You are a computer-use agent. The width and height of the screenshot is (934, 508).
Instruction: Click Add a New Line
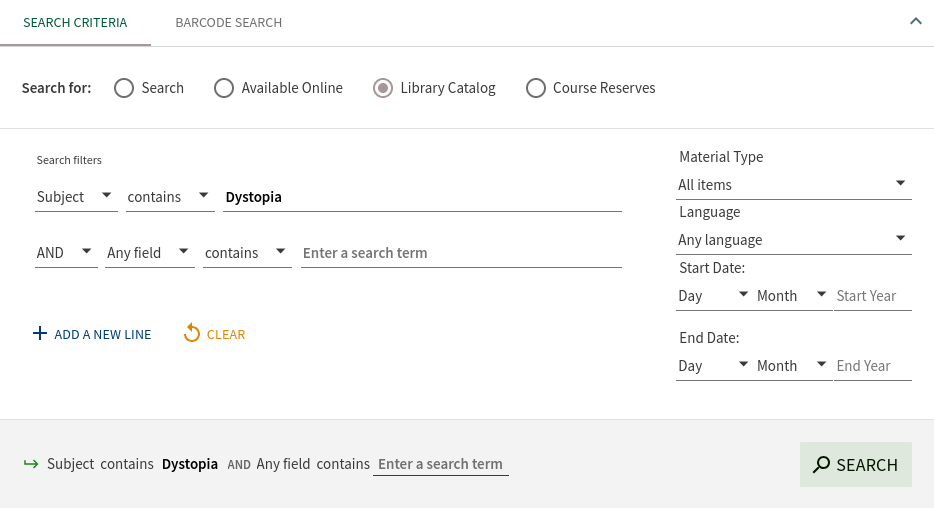[102, 334]
